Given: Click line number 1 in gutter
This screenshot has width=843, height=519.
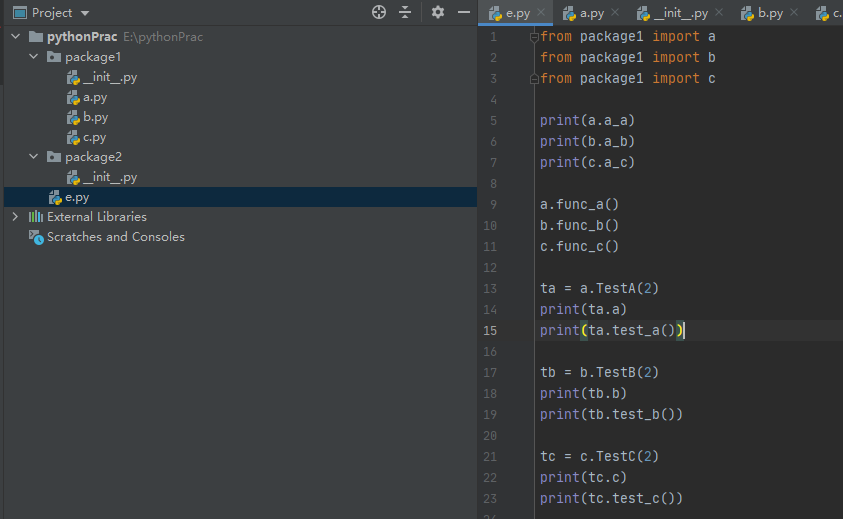Looking at the screenshot, I should [494, 37].
